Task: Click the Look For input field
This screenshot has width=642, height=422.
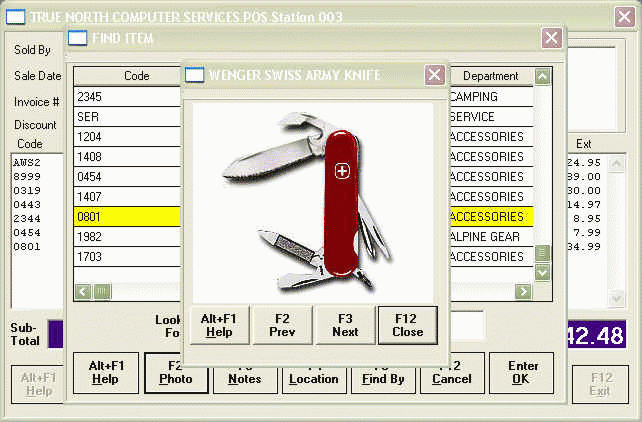Action: pyautogui.click(x=467, y=325)
